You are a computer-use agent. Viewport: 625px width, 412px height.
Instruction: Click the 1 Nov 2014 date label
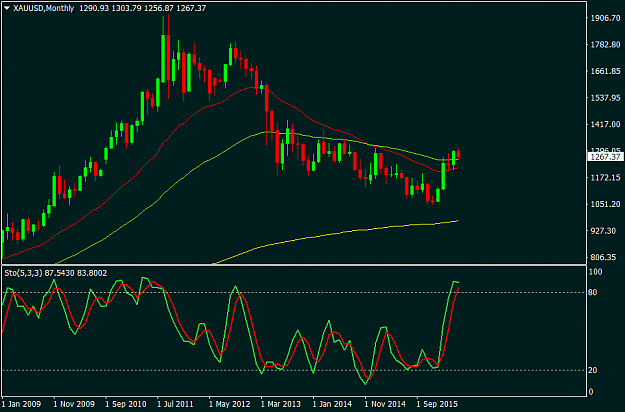point(385,404)
